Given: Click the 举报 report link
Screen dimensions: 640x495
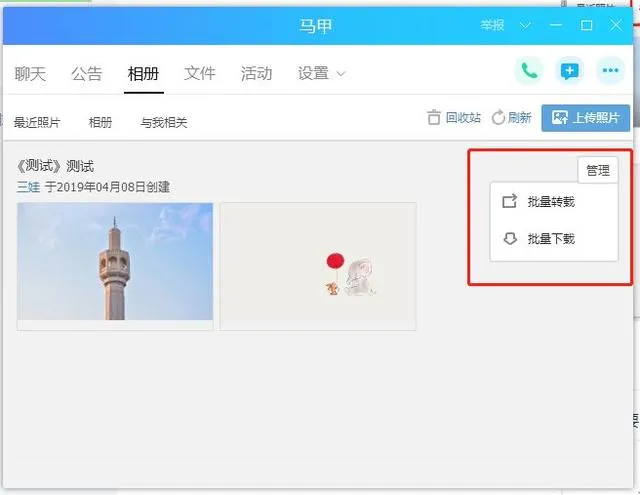Looking at the screenshot, I should pyautogui.click(x=492, y=26).
